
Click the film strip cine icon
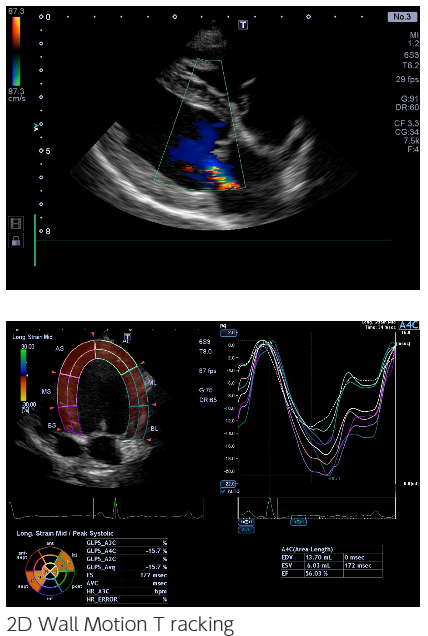16,223
